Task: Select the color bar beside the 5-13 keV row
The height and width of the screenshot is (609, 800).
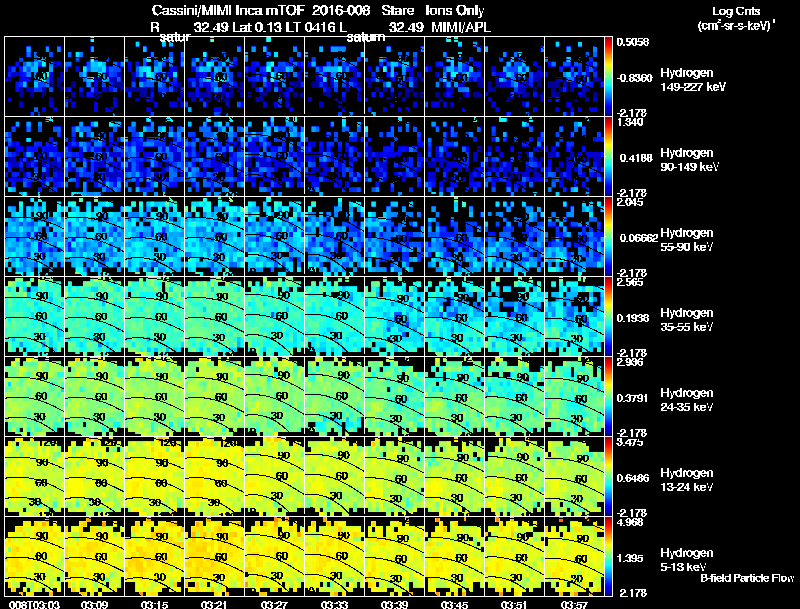Action: [608, 556]
